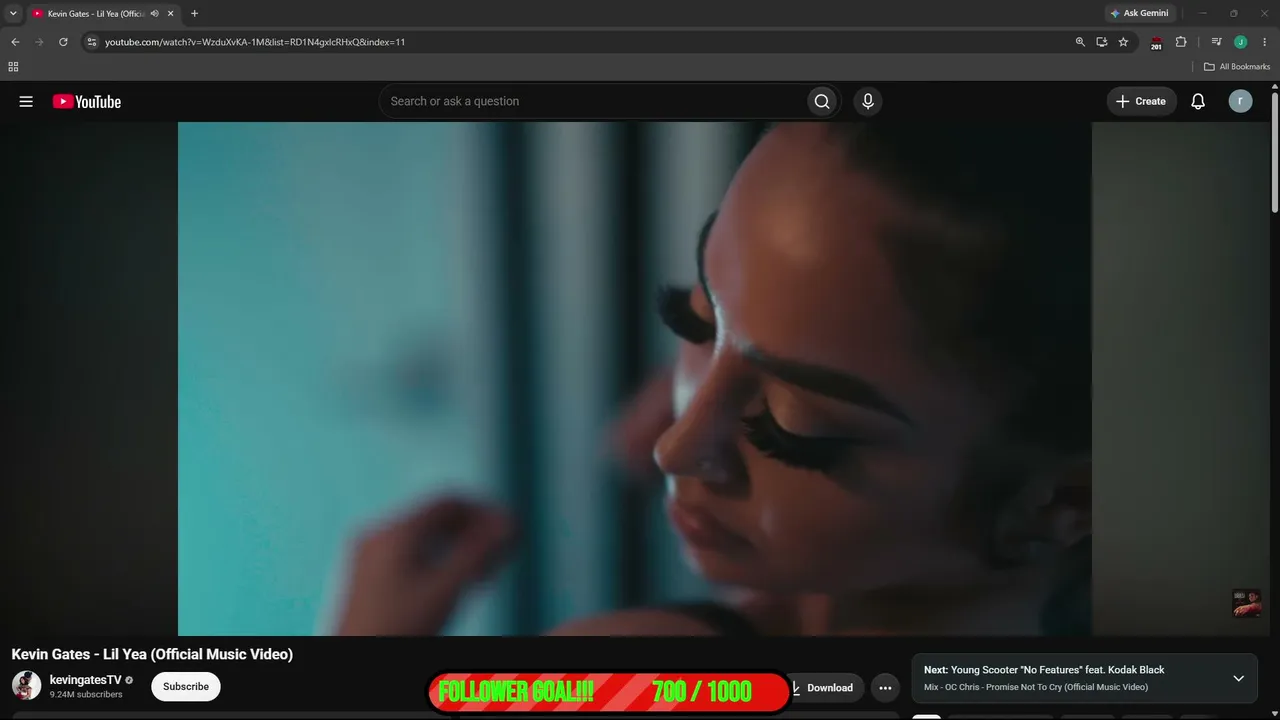Open the YouTube guide hamburger menu
Image resolution: width=1280 pixels, height=720 pixels.
pyautogui.click(x=26, y=101)
